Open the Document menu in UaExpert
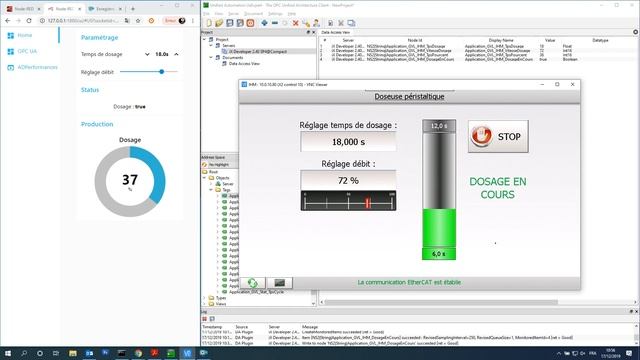 (x=253, y=14)
